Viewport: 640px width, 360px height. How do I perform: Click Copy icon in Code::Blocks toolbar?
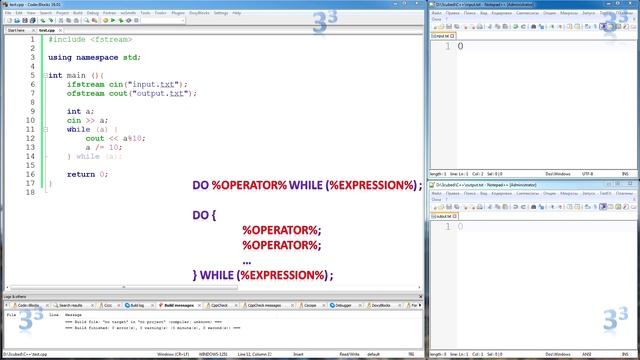tap(69, 20)
